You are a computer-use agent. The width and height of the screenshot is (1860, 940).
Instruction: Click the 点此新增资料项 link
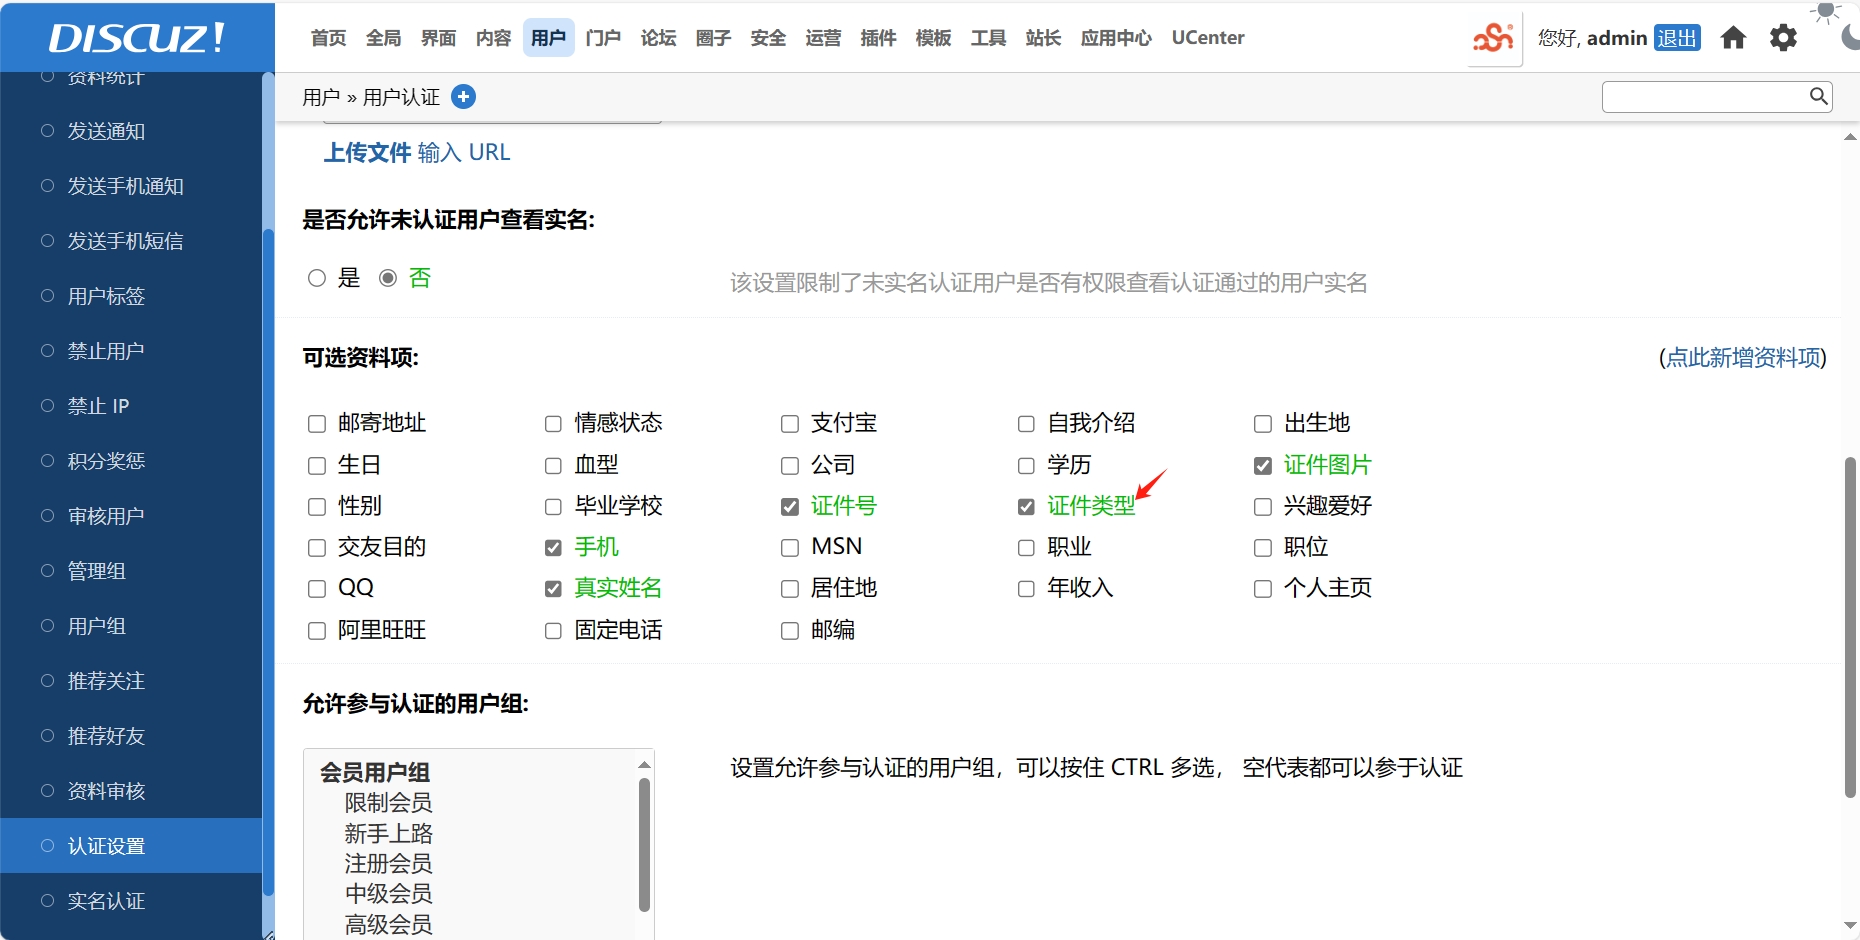tap(1743, 358)
